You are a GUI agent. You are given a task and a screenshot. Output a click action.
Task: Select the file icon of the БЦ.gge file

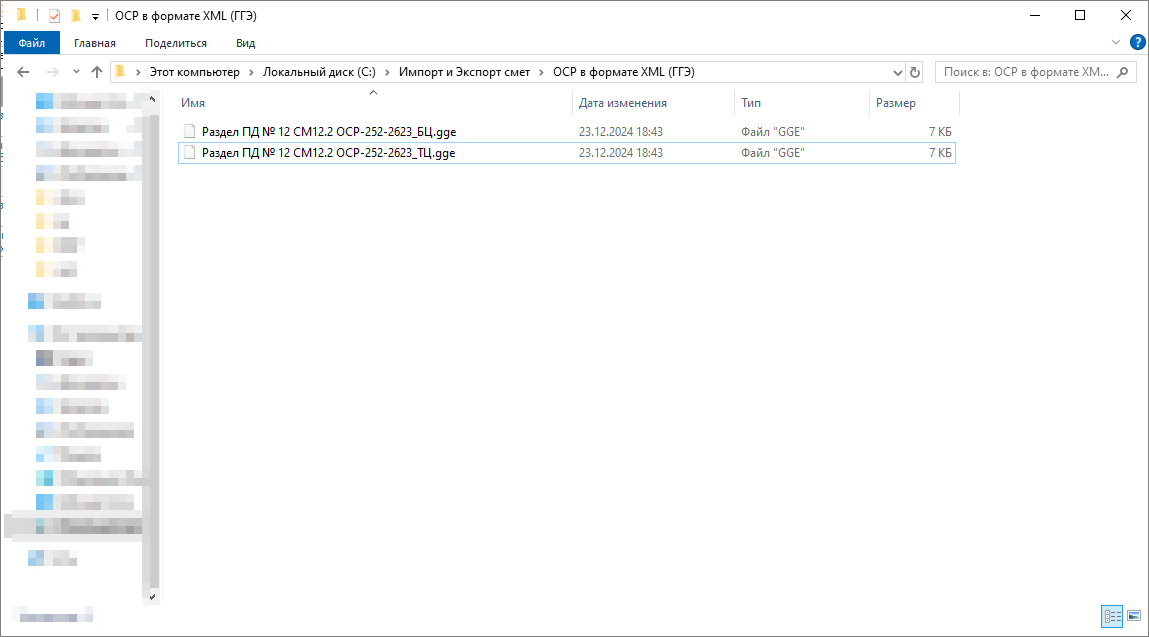(x=190, y=131)
